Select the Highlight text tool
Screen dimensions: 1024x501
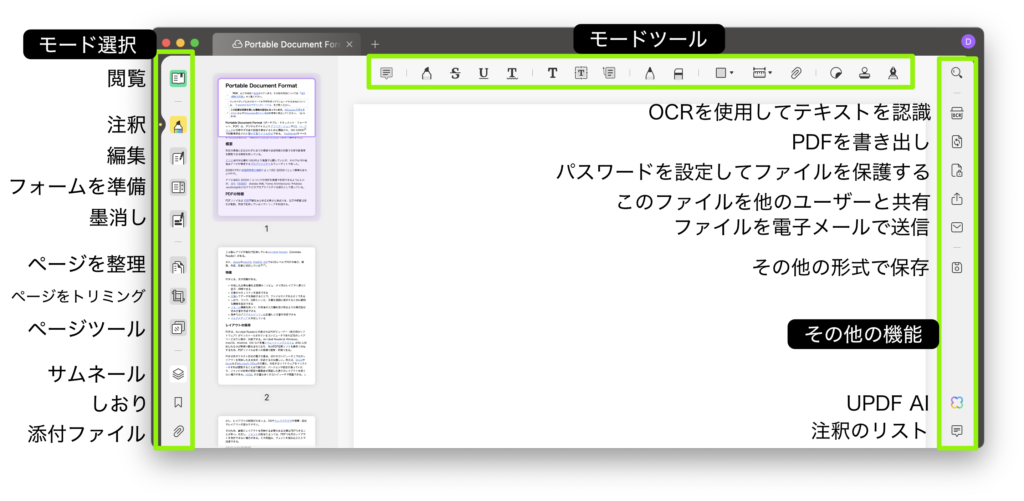pos(426,73)
